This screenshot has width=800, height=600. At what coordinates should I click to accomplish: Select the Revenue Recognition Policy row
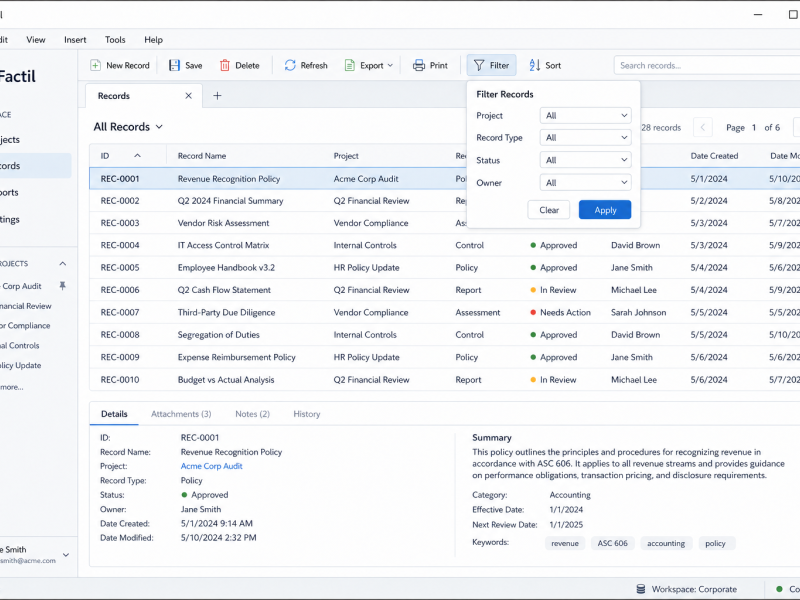(444, 179)
